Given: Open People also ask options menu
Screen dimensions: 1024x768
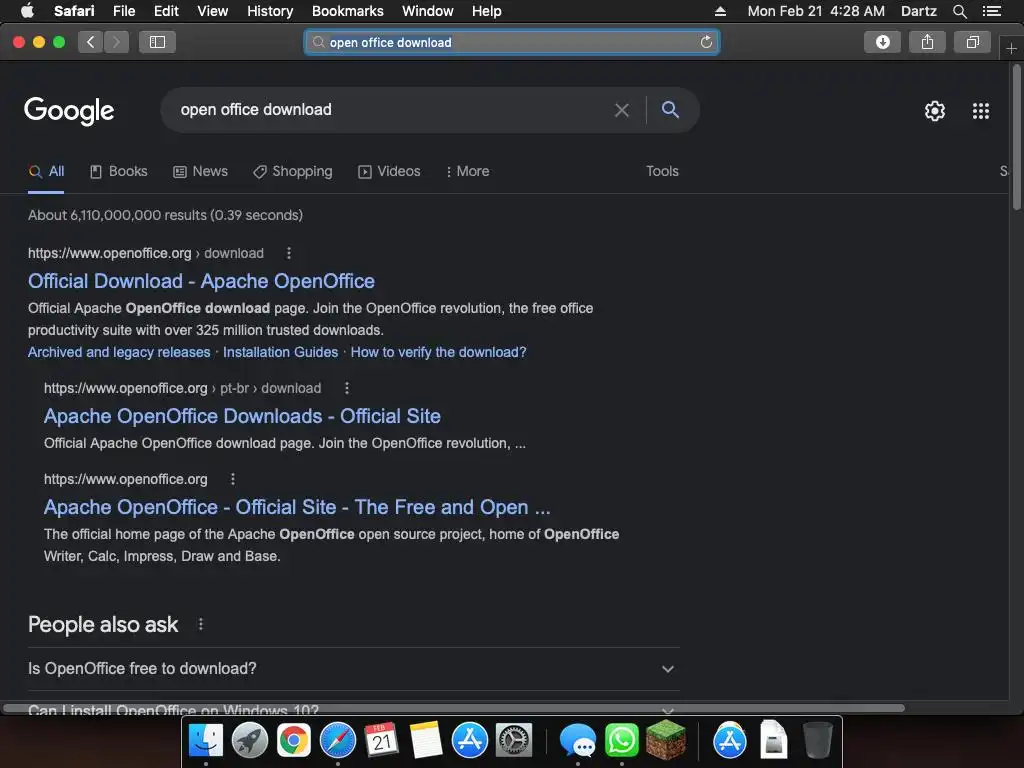Looking at the screenshot, I should coord(200,624).
